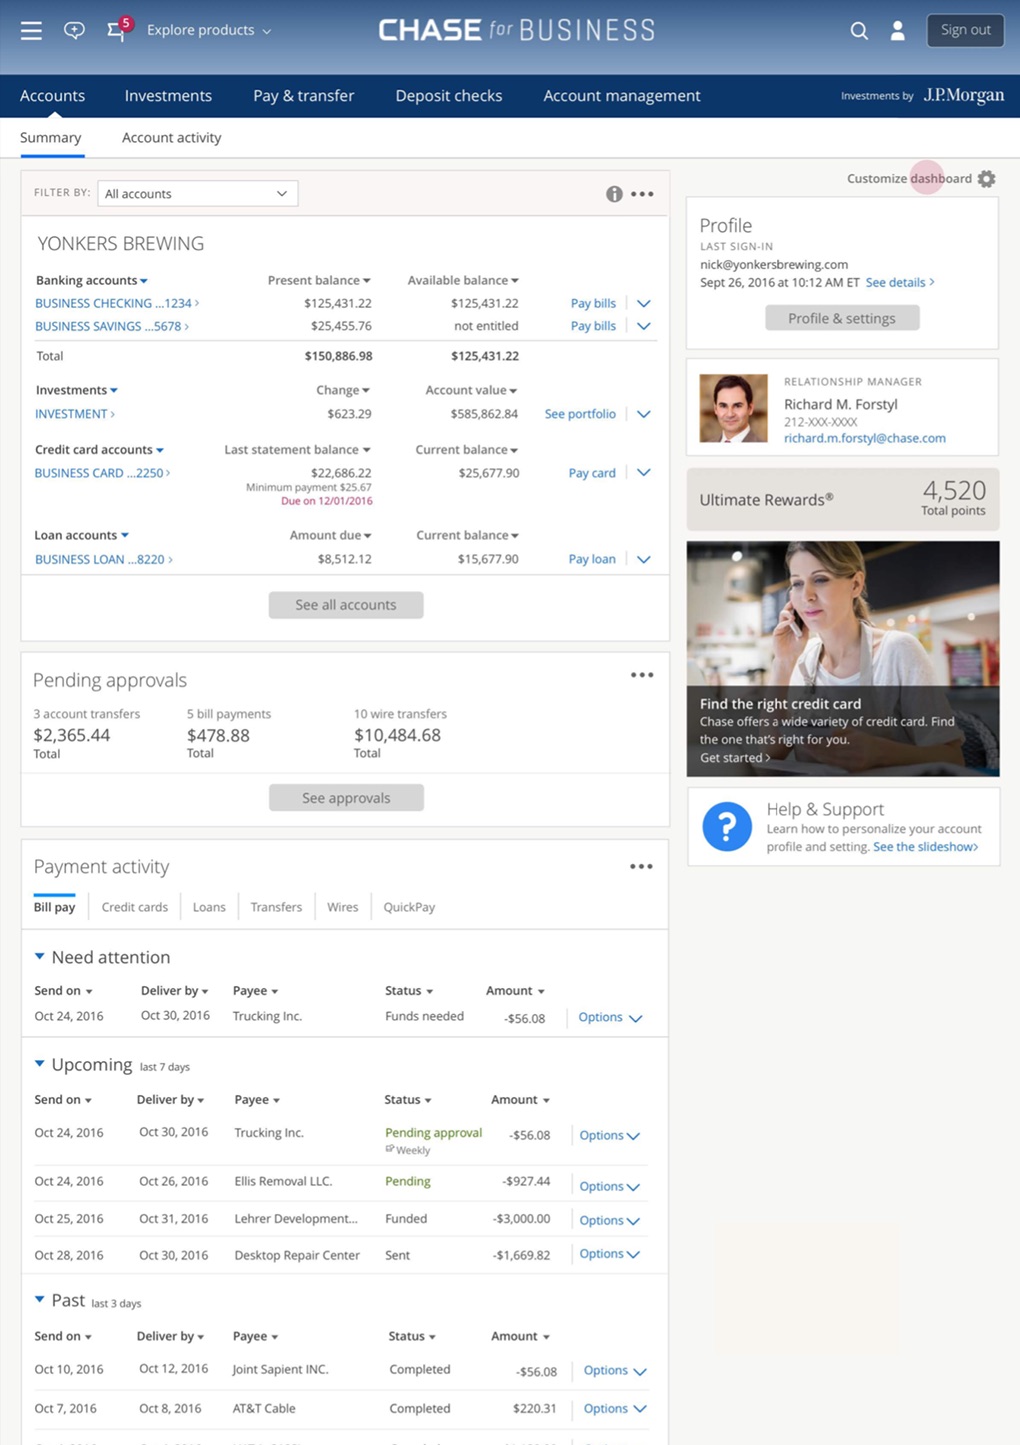Screen dimensions: 1020x1445
Task: Click the chat bubble plus icon
Action: coord(74,30)
